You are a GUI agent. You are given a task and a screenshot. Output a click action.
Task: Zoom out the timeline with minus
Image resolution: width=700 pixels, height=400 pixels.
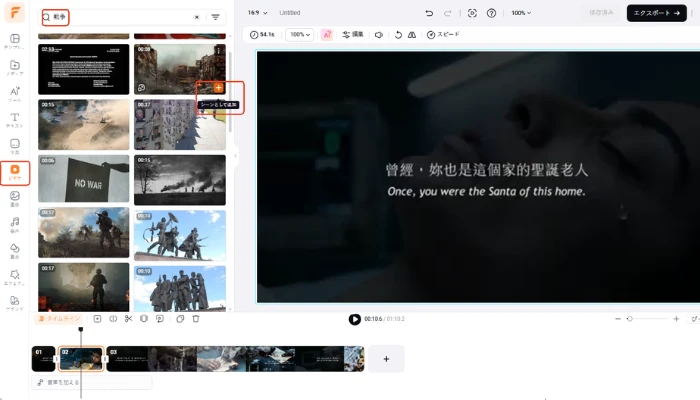618,319
